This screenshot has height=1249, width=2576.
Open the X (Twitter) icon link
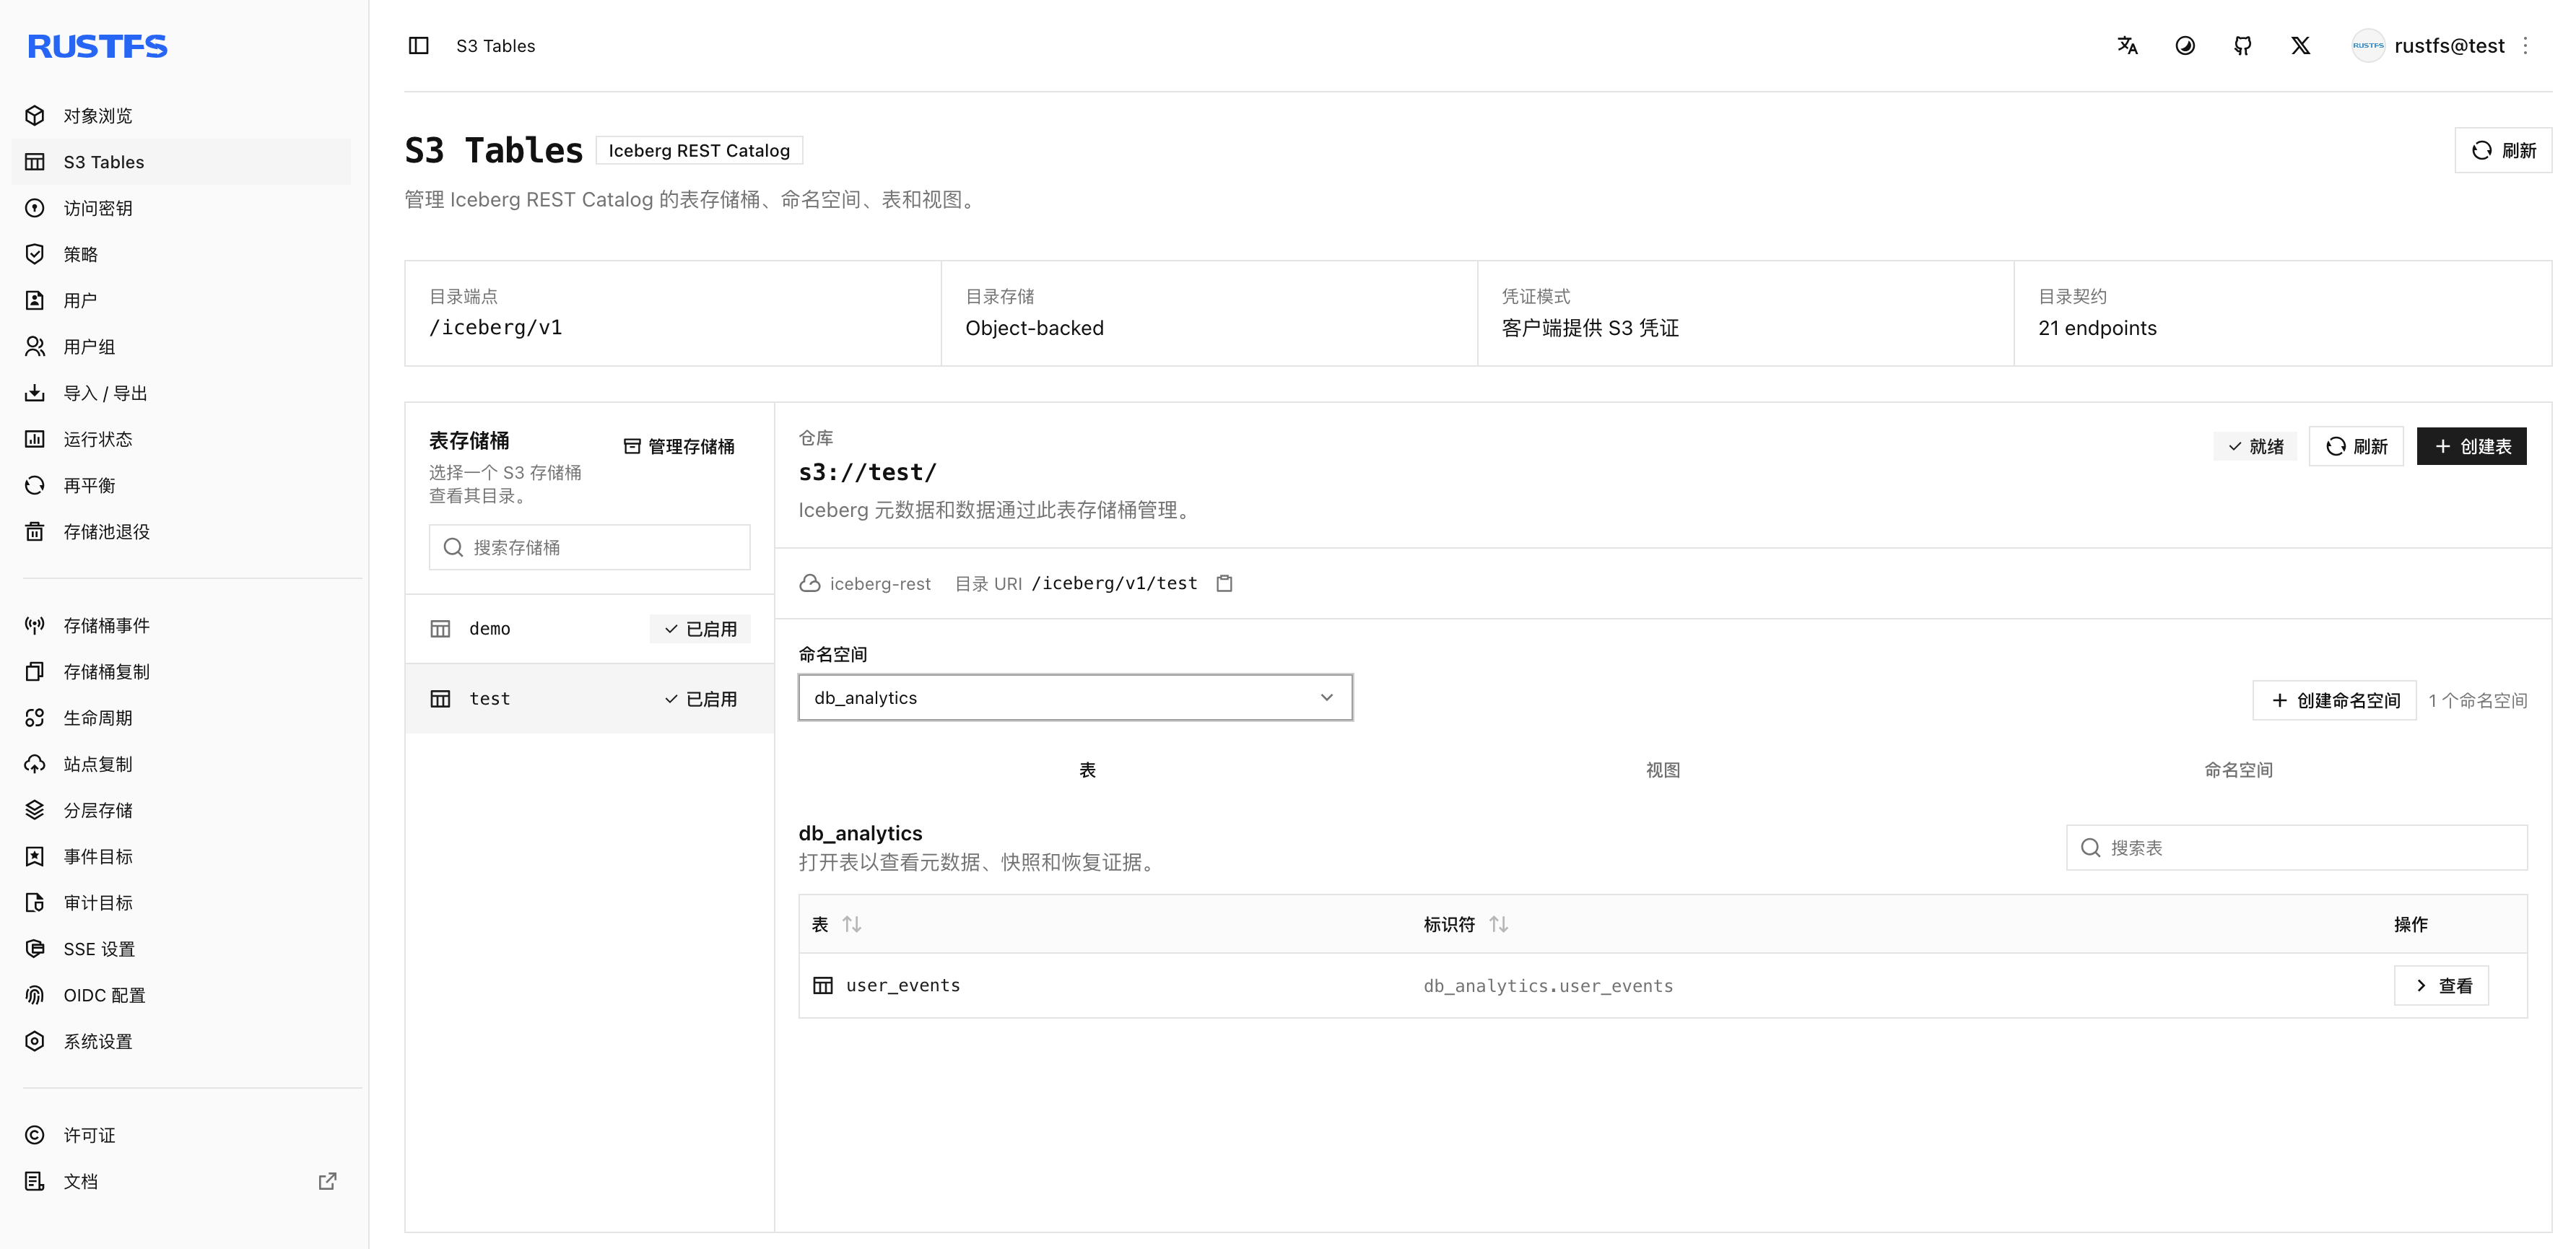pyautogui.click(x=2300, y=46)
